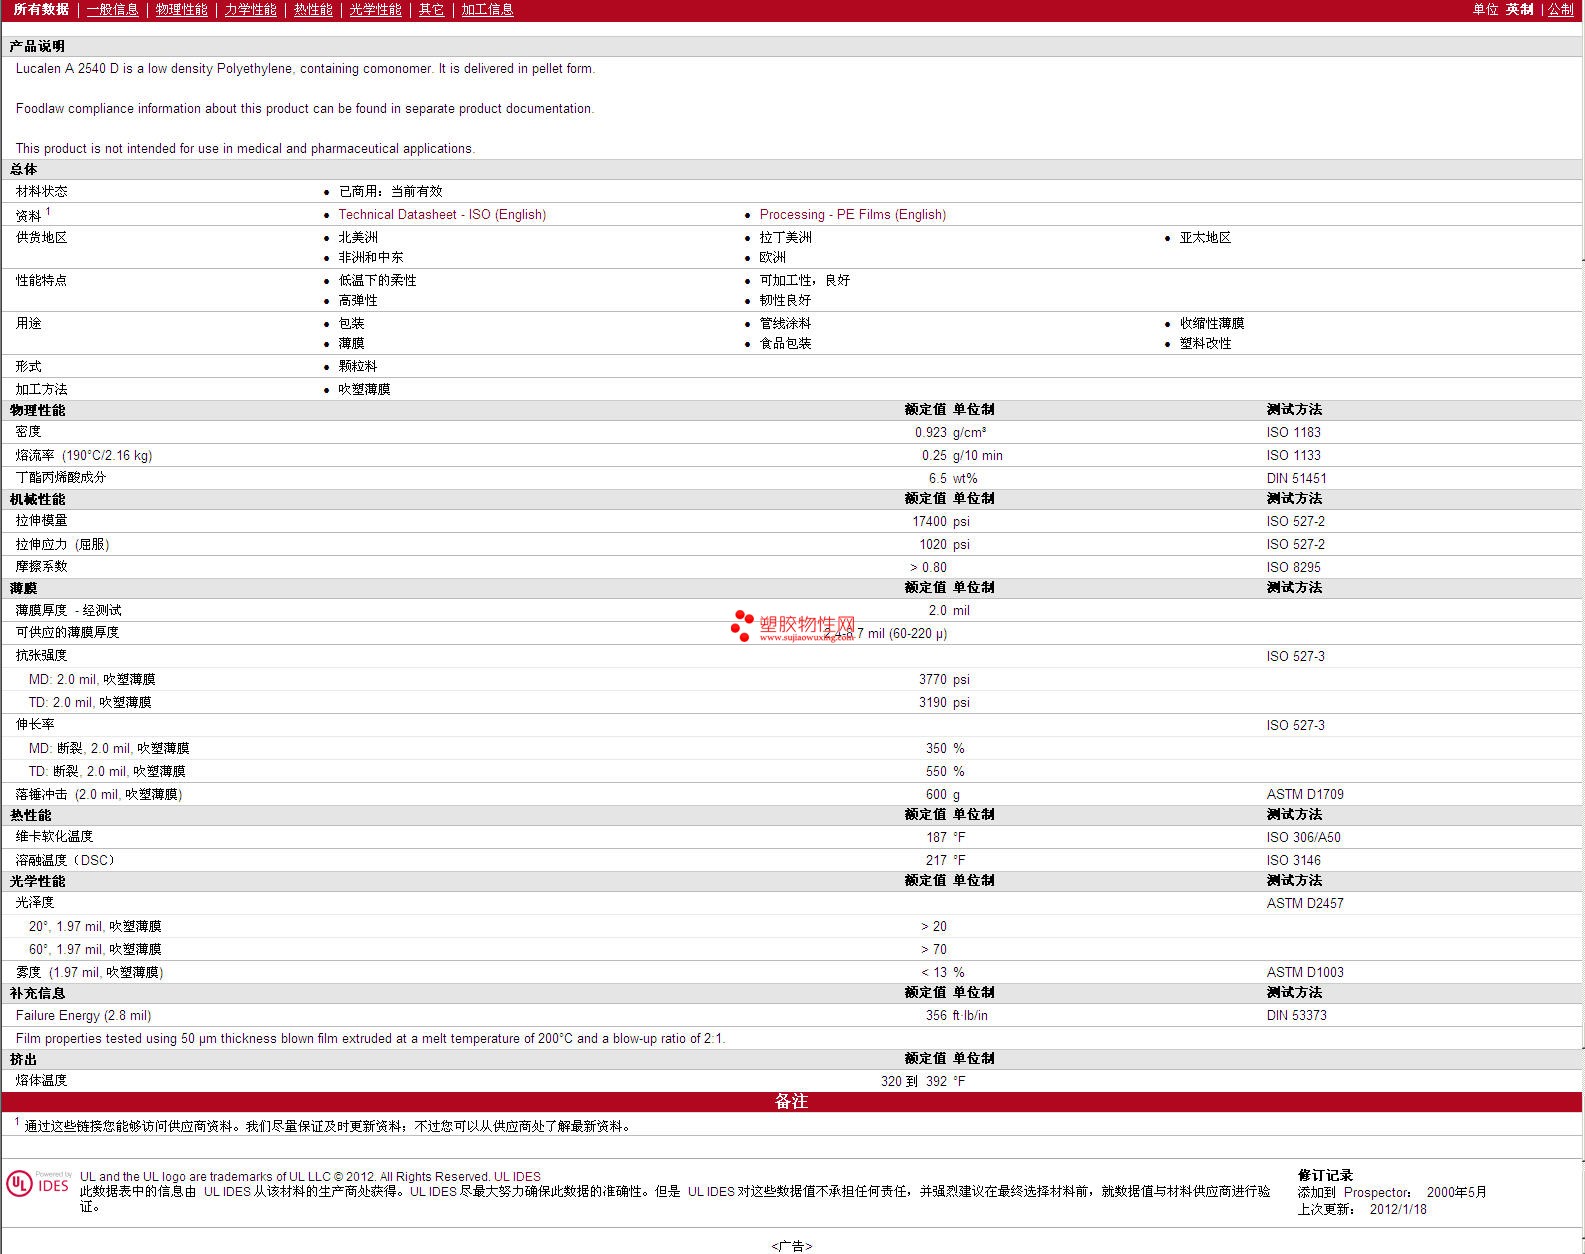This screenshot has width=1585, height=1254.
Task: Open the 热性能 tab in the top navigation
Action: (313, 9)
